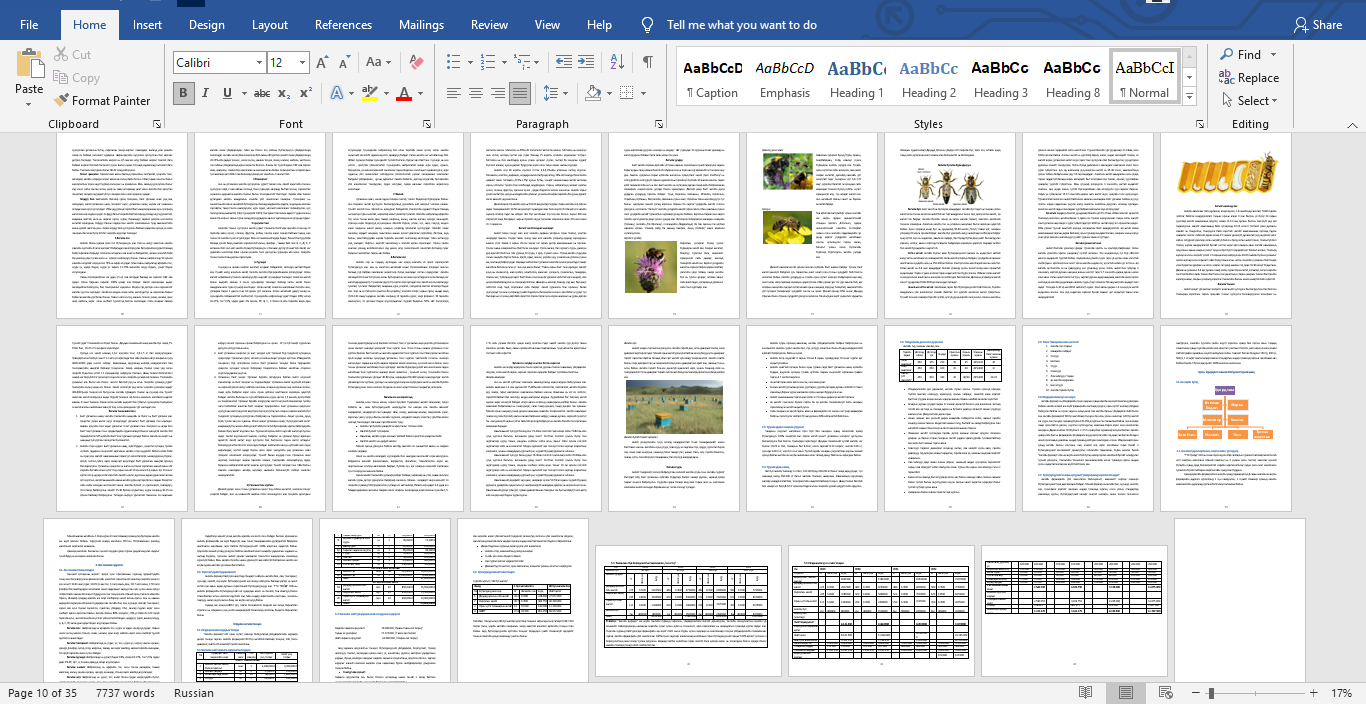Click the Replace button
This screenshot has width=1366, height=704.
pos(1249,78)
